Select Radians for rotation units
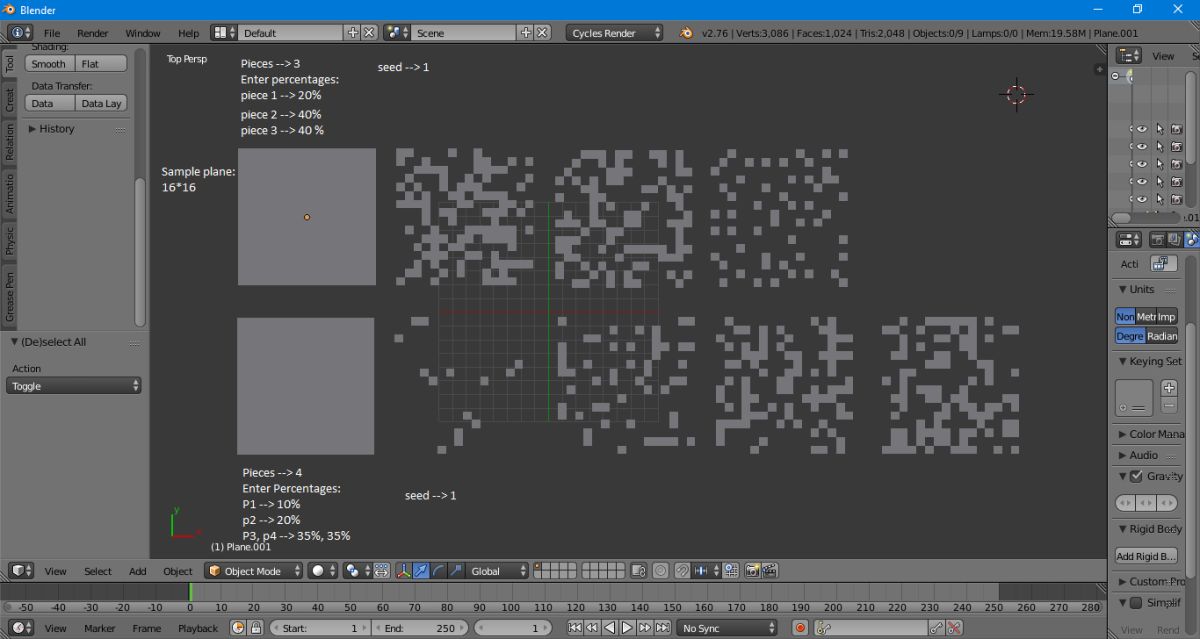Screen dimensions: 1200x639 point(1162,336)
